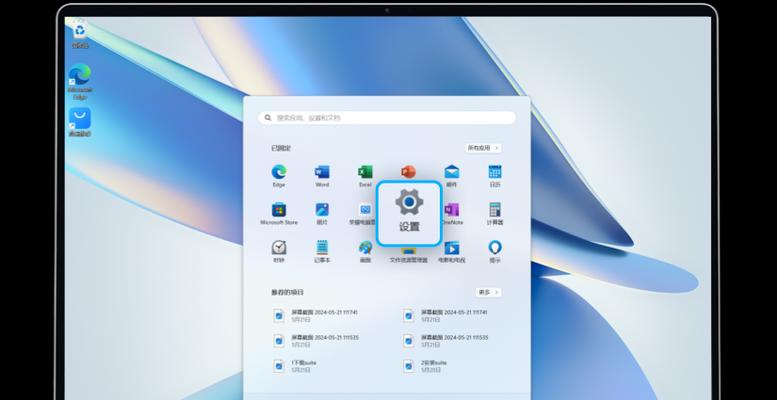Open Microsoft Store from pinned apps
Image resolution: width=777 pixels, height=400 pixels.
pyautogui.click(x=278, y=214)
